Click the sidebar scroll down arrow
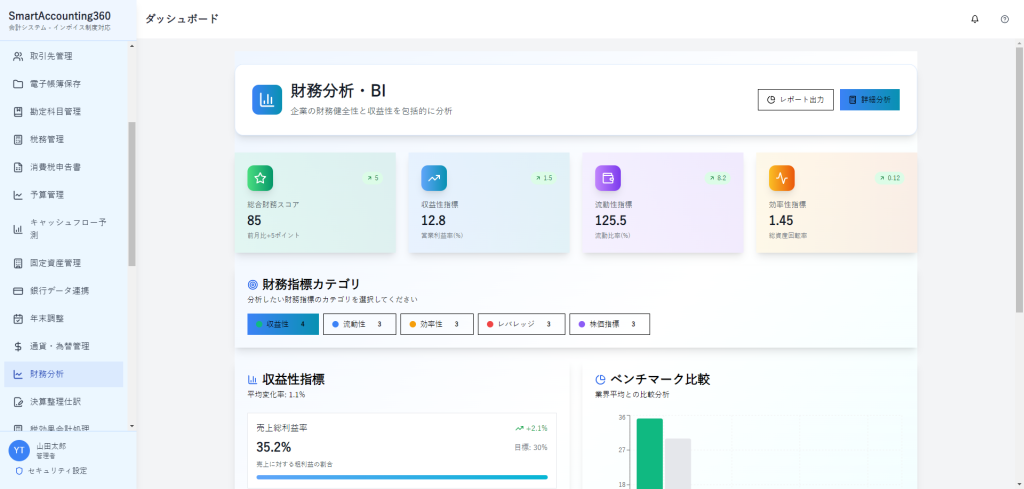 132,426
